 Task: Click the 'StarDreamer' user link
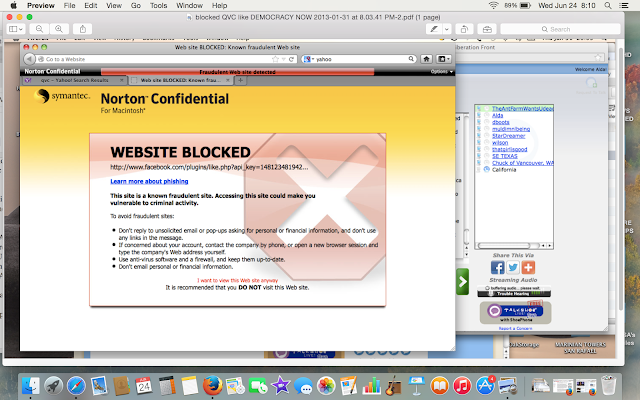(509, 136)
